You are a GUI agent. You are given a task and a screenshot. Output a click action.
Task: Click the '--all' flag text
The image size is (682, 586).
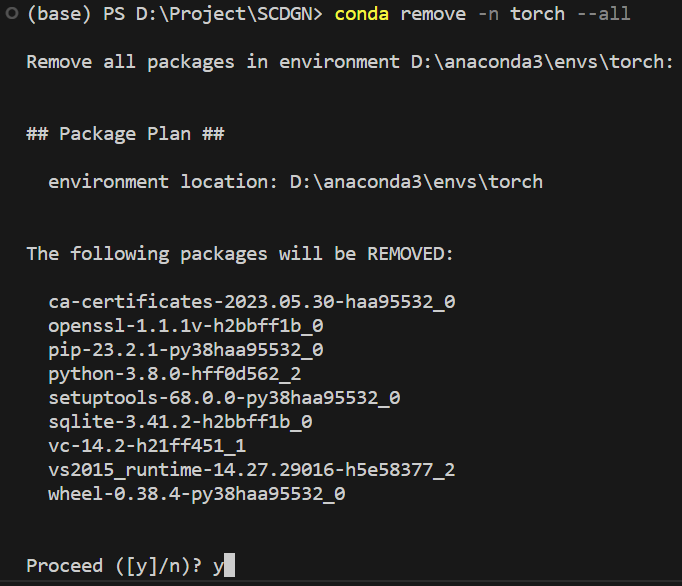(603, 14)
